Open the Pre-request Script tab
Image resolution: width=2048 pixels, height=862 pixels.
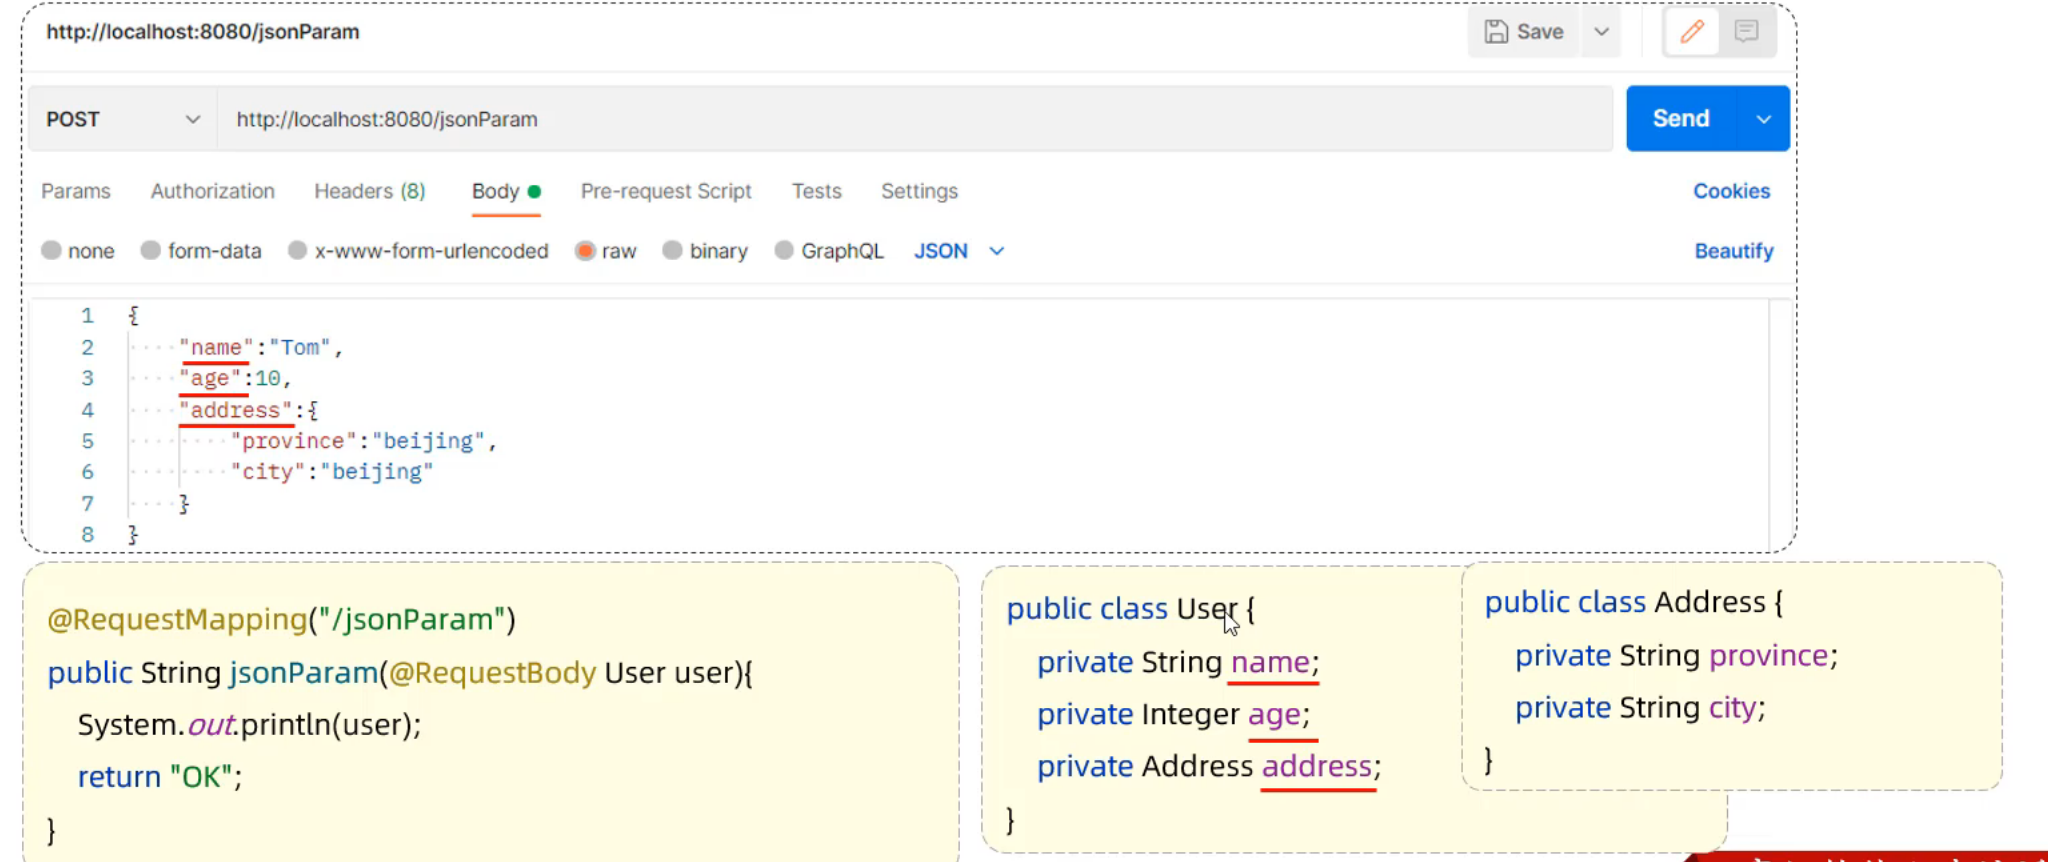point(666,191)
